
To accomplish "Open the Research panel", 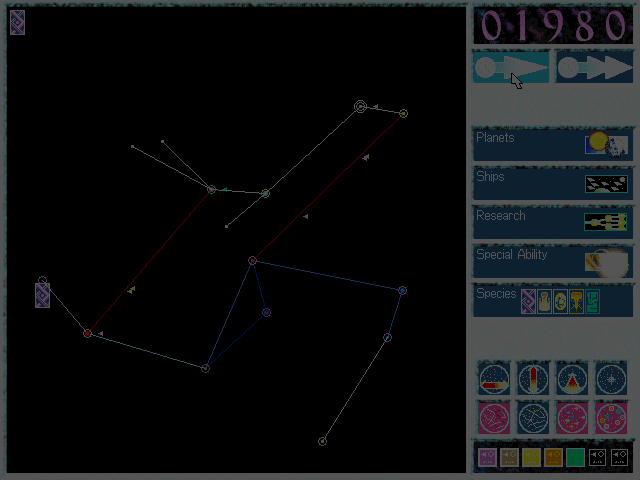I will pos(553,223).
